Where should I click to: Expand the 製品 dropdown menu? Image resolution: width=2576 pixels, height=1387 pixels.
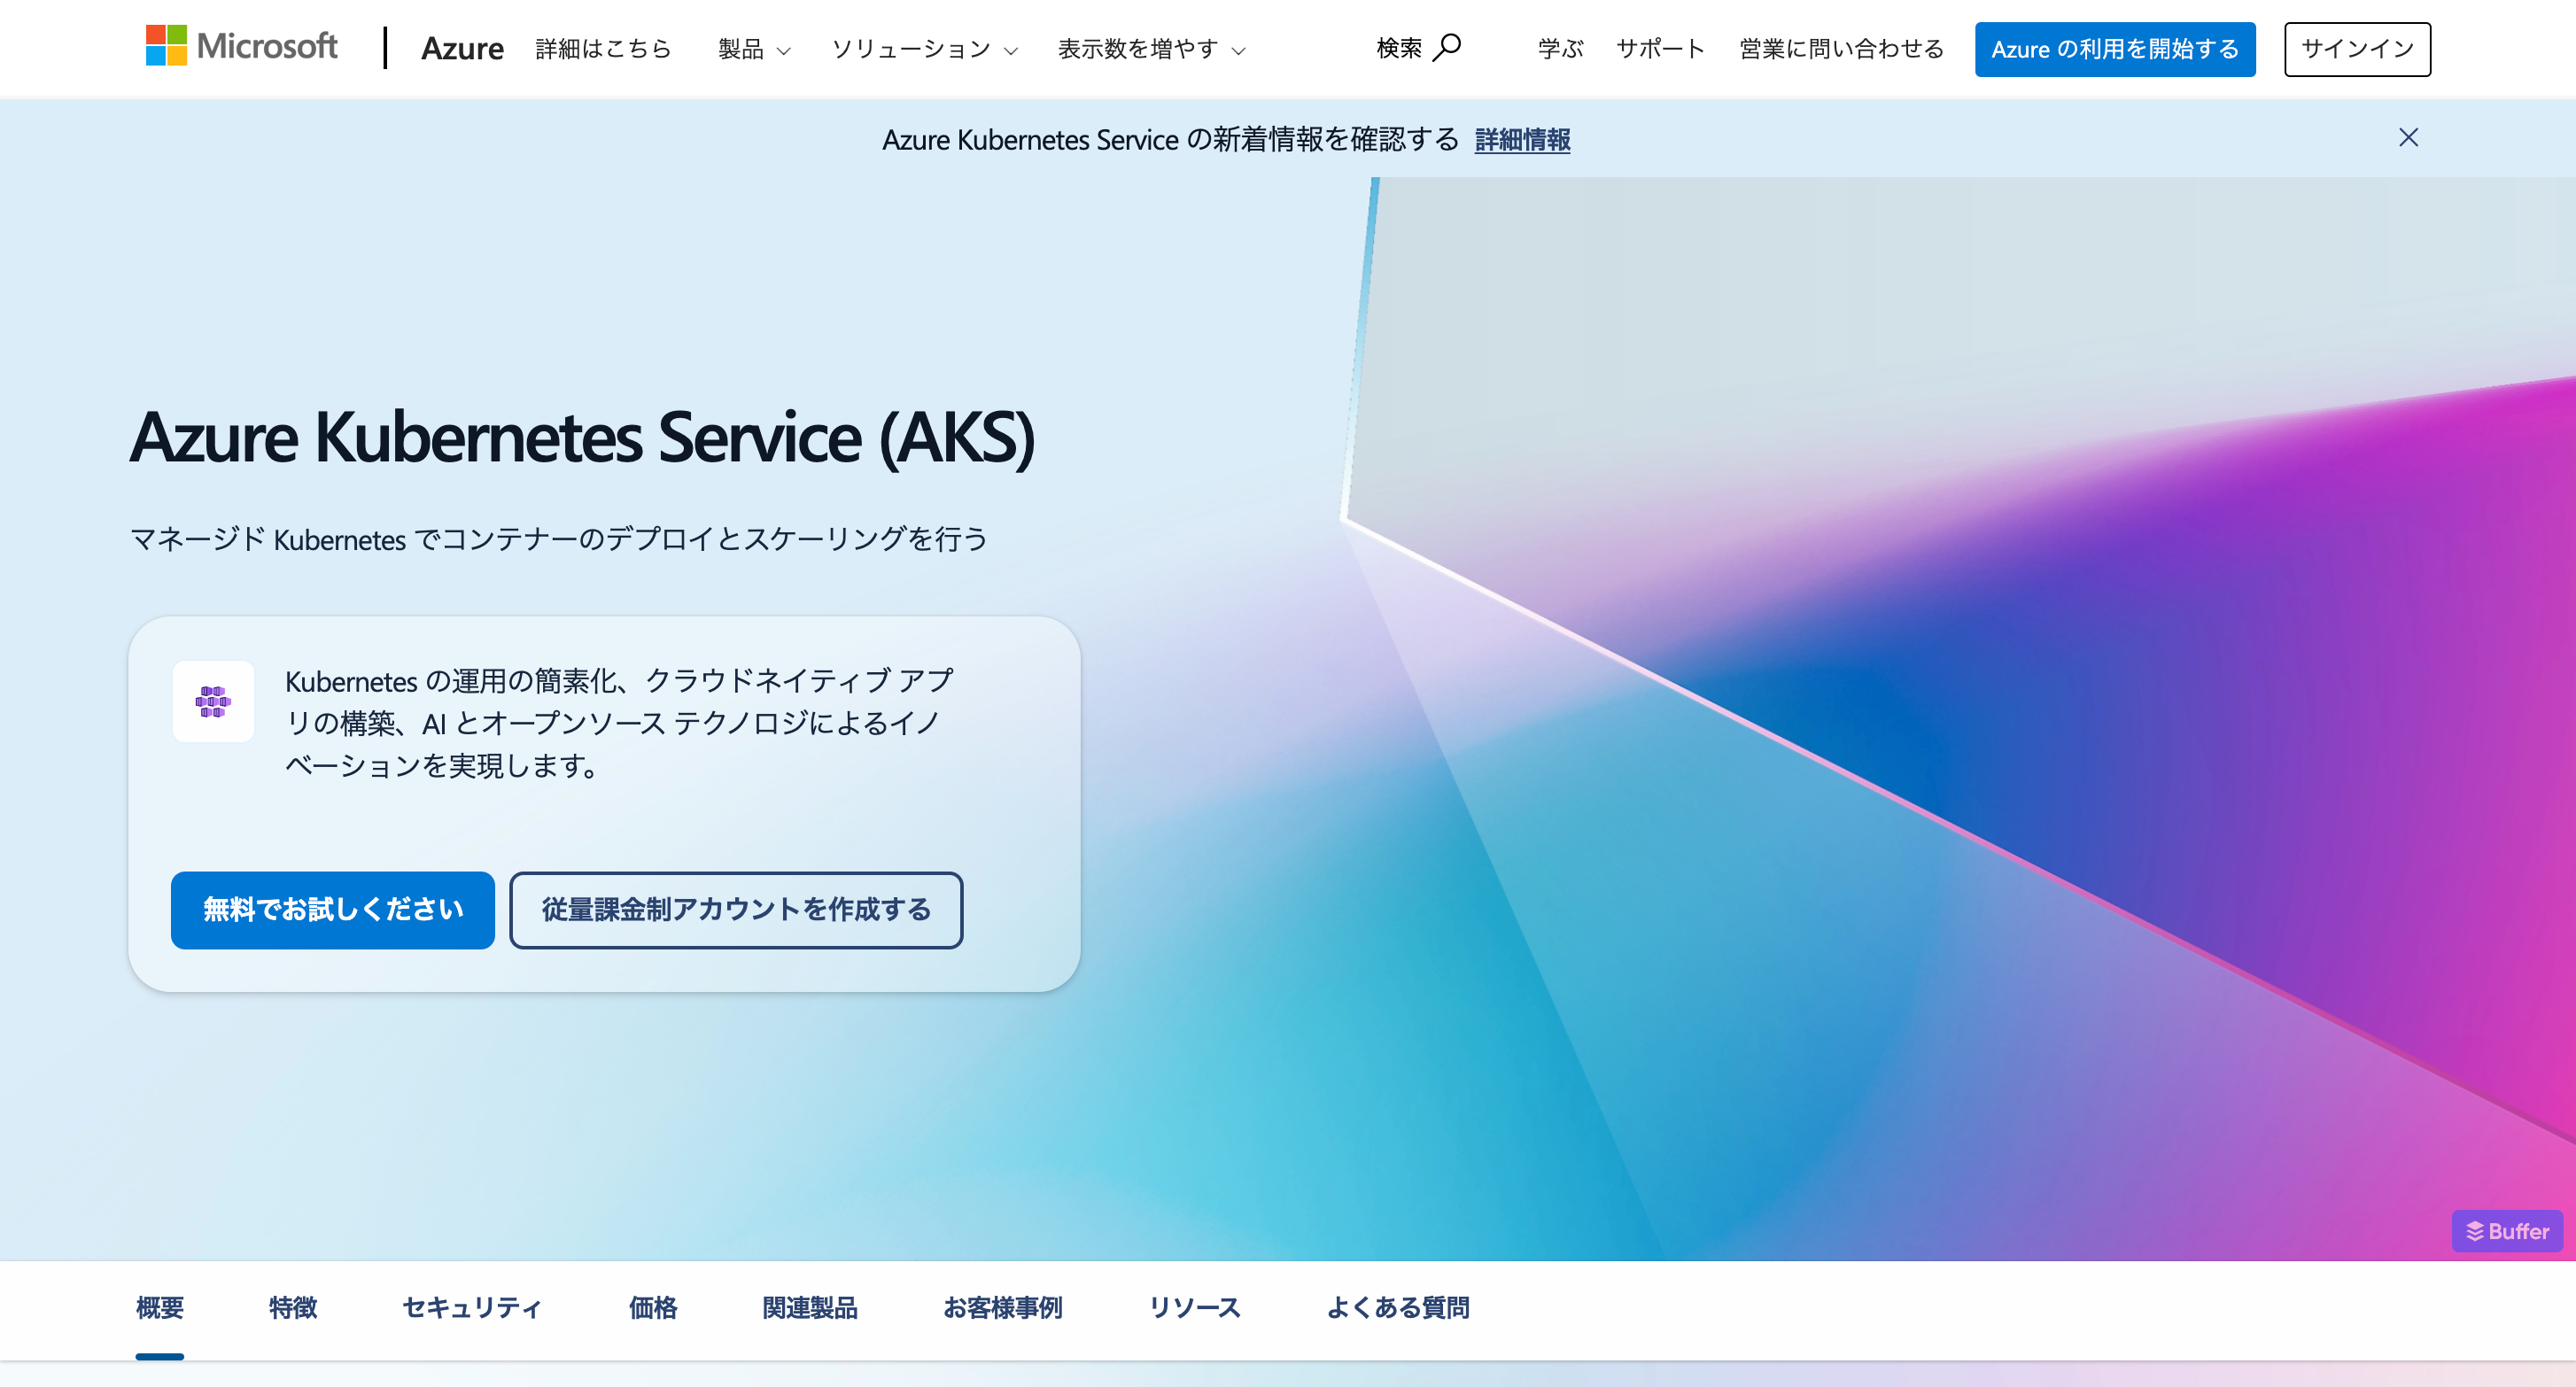click(754, 49)
